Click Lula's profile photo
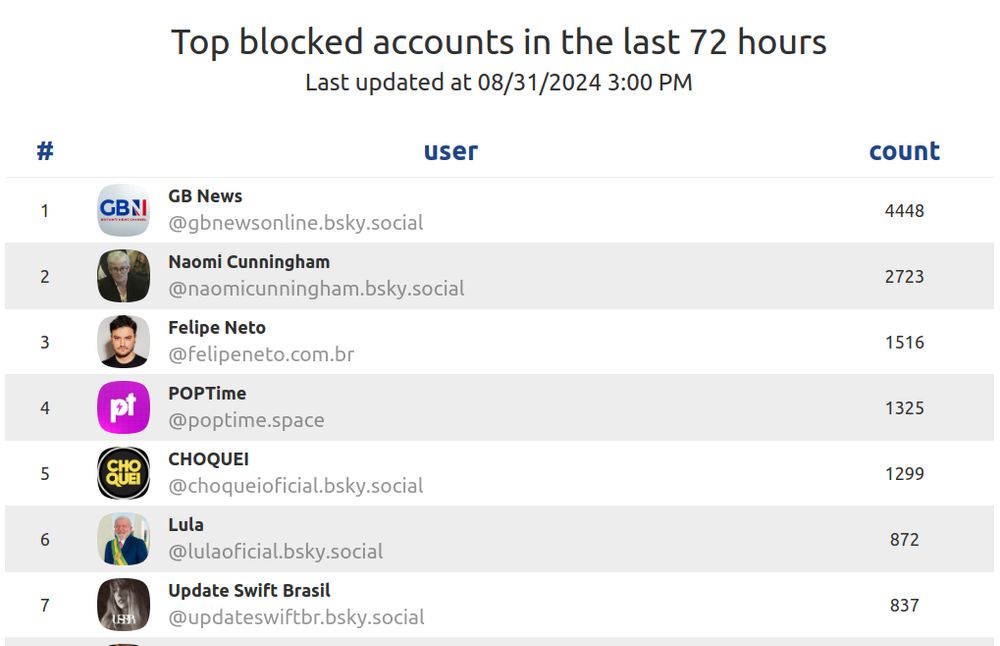The image size is (1000, 646). (124, 539)
